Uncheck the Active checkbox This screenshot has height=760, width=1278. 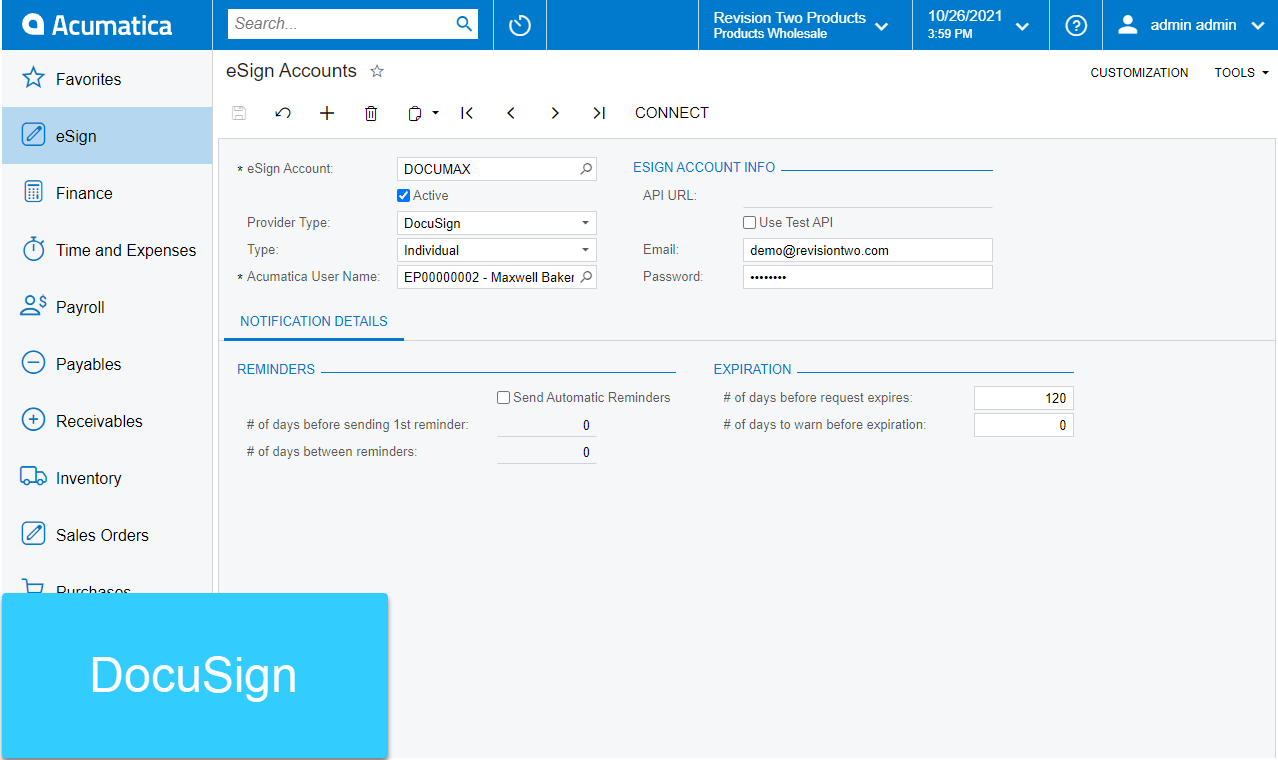404,196
